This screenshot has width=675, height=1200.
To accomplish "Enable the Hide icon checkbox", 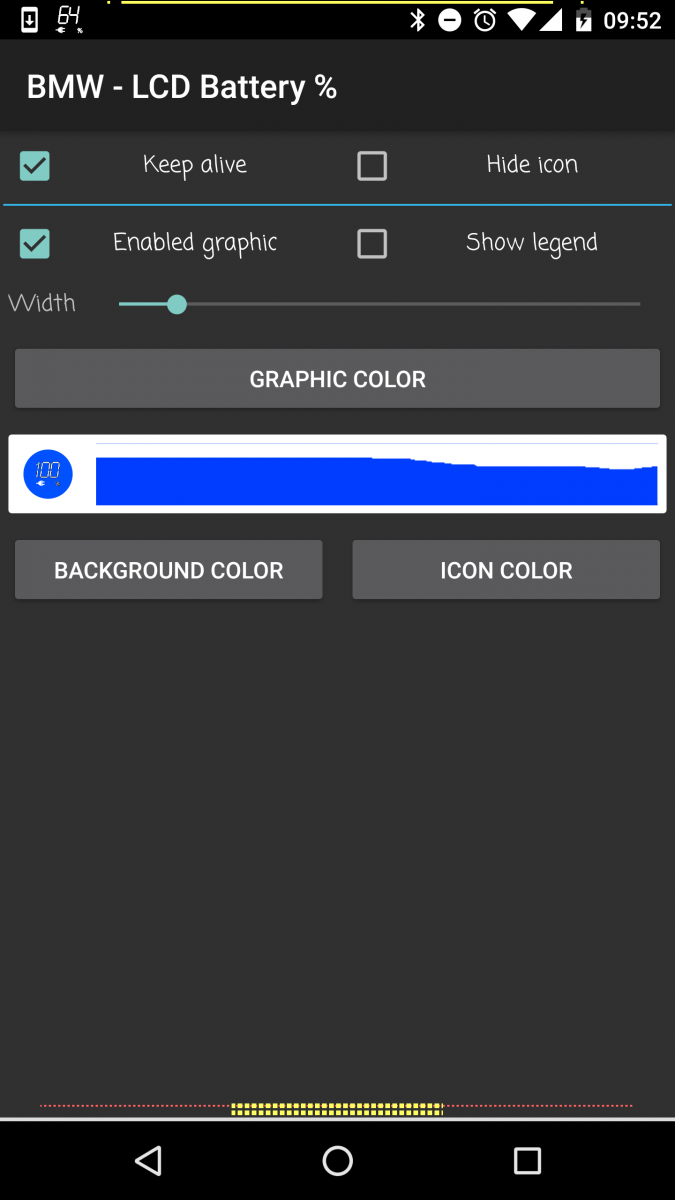I will pyautogui.click(x=372, y=166).
